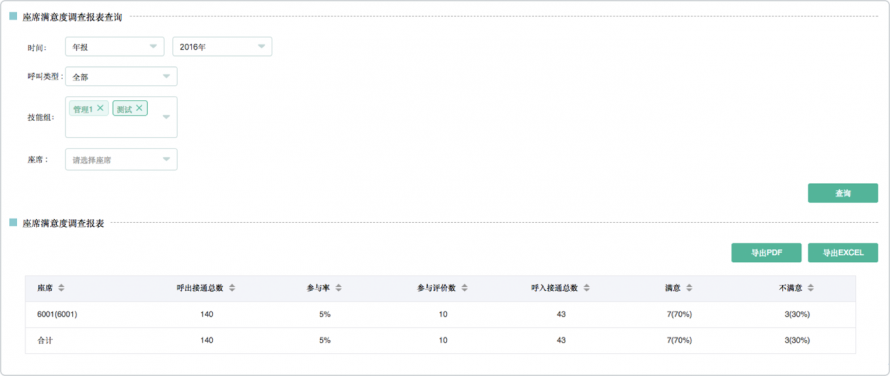Sort by 参与评价数 column arrows
Image resolution: width=890 pixels, height=376 pixels.
tap(464, 288)
